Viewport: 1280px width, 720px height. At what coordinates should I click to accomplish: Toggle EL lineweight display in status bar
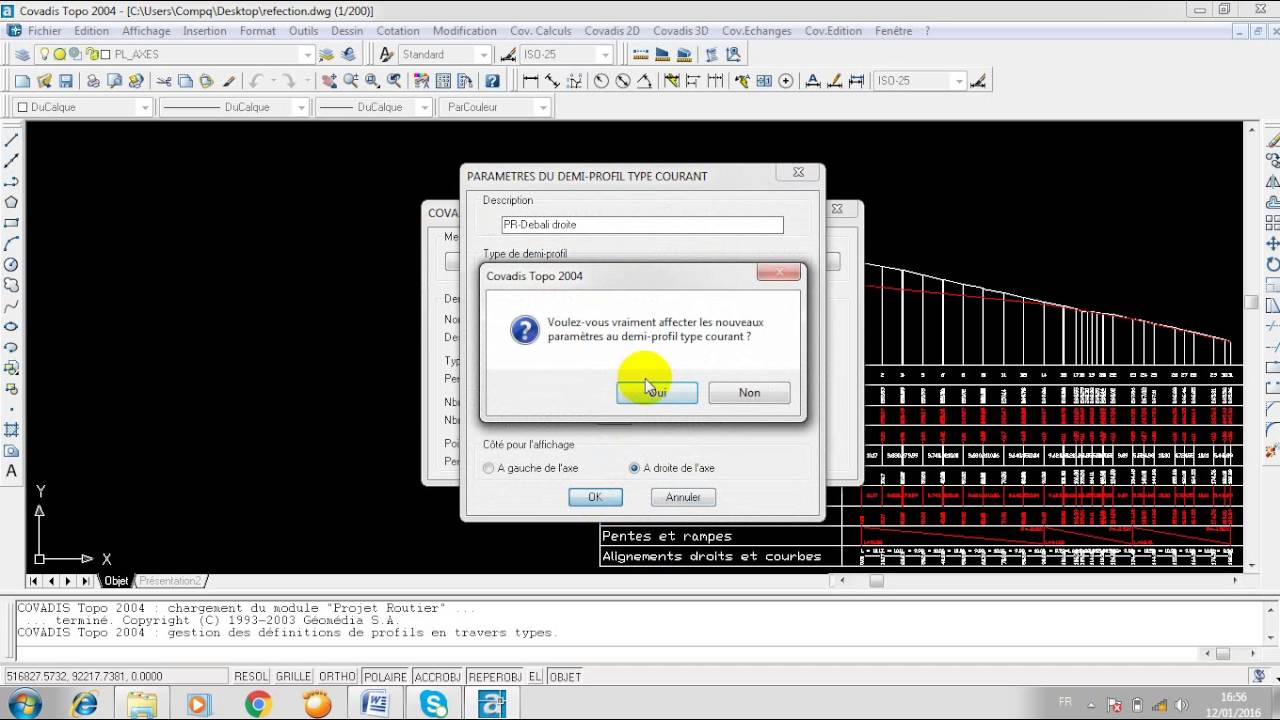pyautogui.click(x=536, y=677)
